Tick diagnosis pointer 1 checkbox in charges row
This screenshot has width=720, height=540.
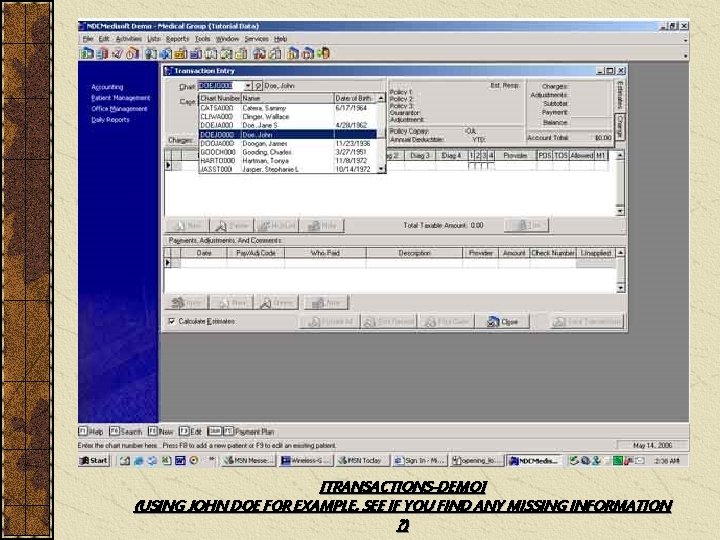click(471, 166)
